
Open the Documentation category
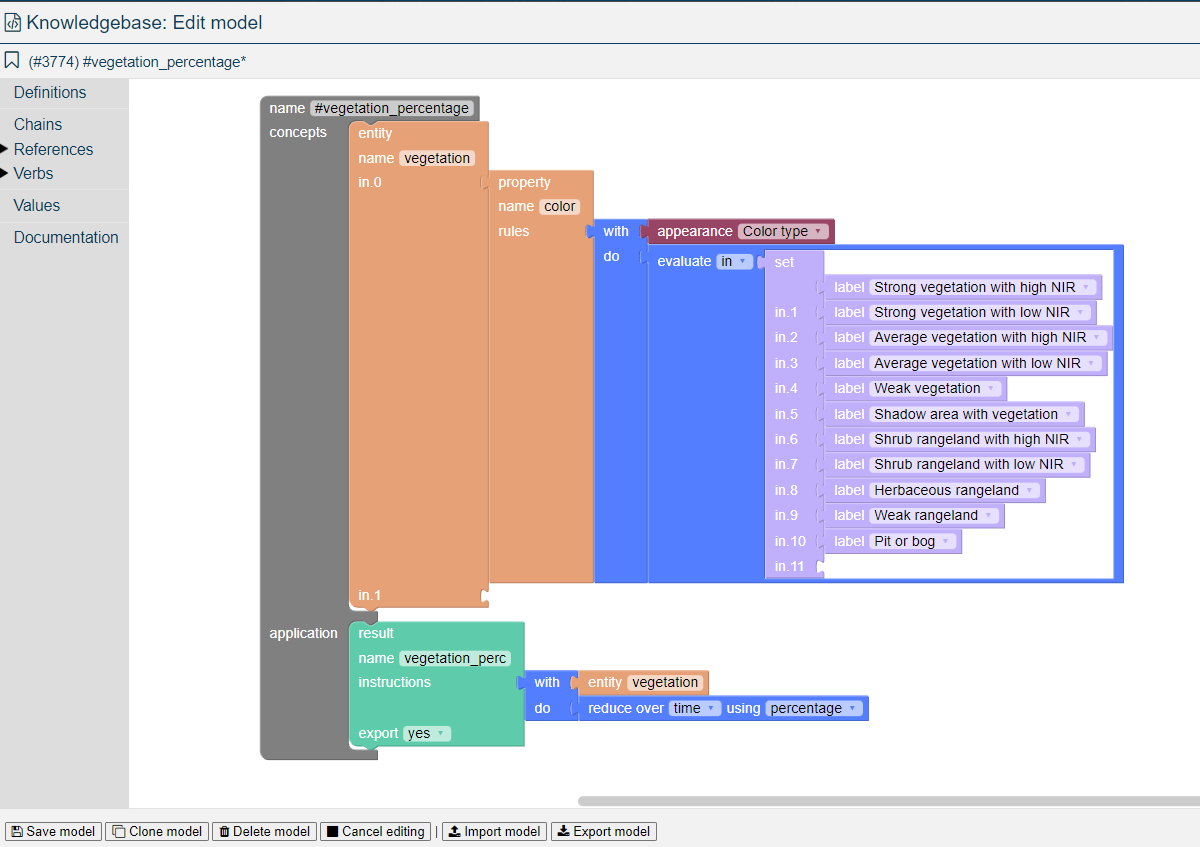[x=66, y=237]
